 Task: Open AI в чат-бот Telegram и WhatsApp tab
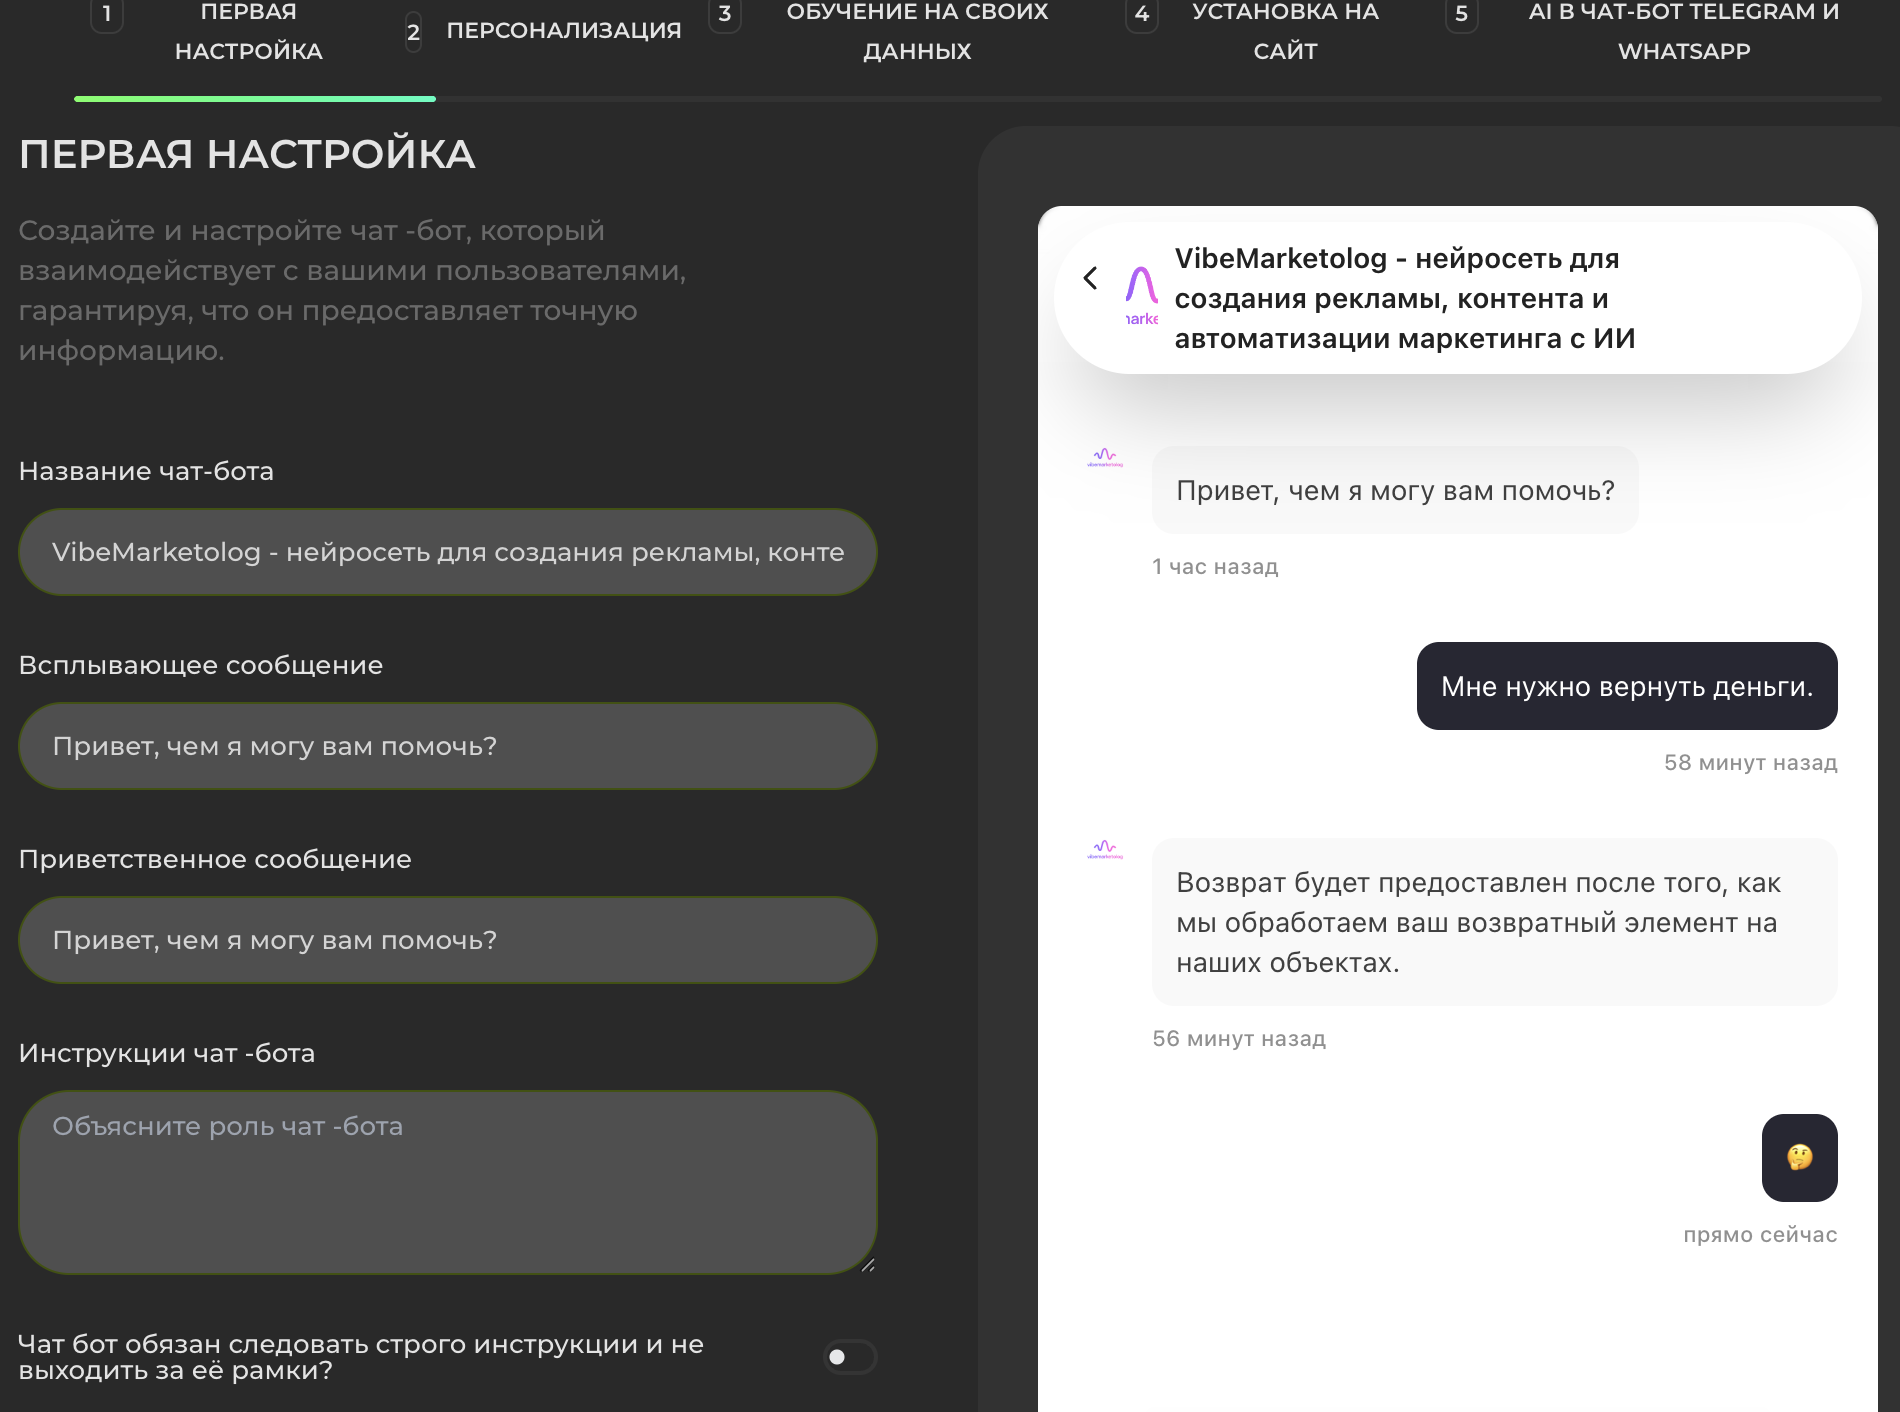(1683, 31)
